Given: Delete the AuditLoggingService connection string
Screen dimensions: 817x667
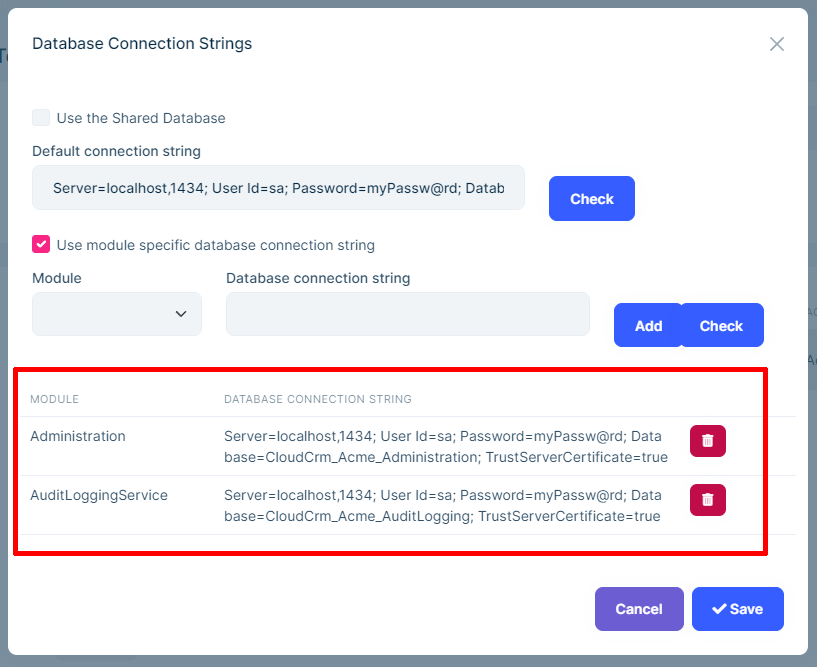Looking at the screenshot, I should point(707,500).
